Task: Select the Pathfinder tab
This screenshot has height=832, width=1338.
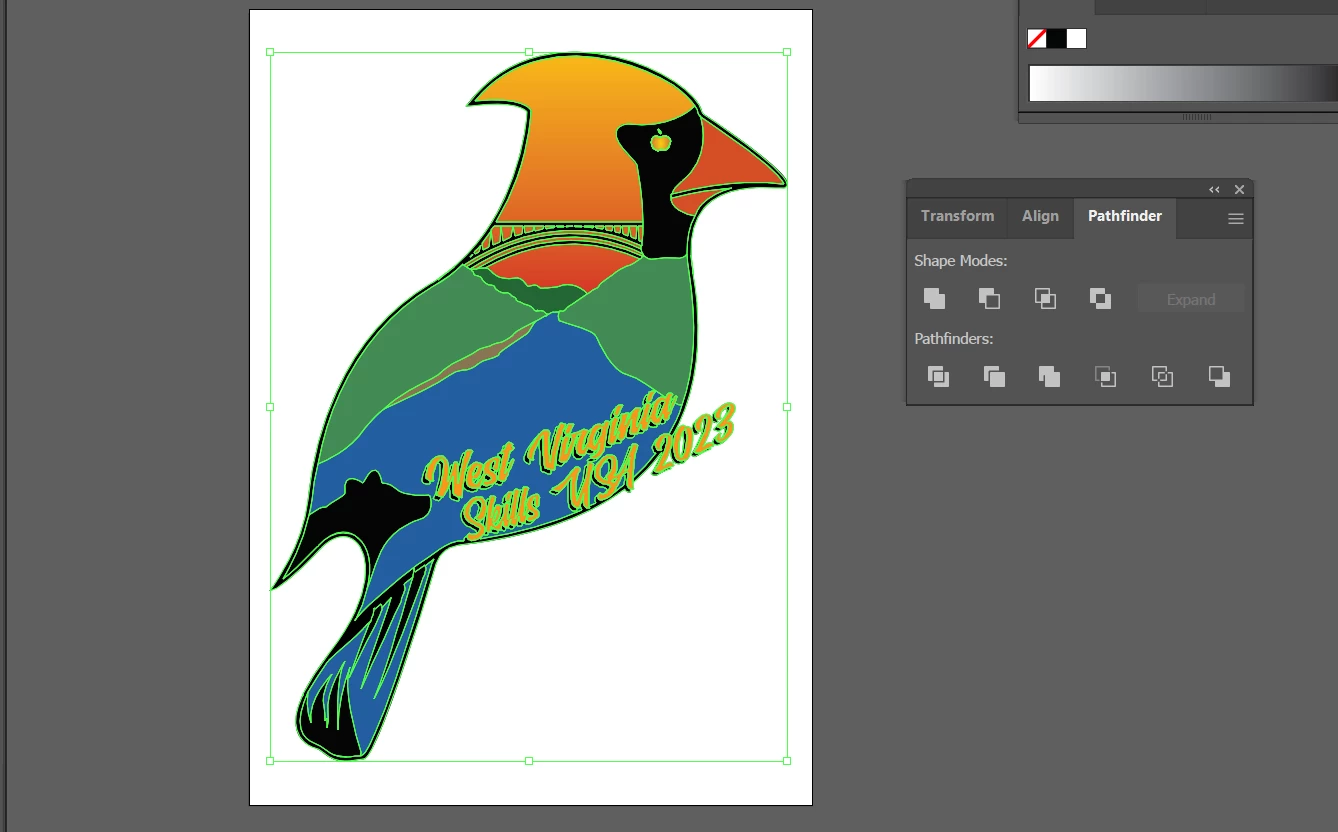Action: click(x=1125, y=216)
